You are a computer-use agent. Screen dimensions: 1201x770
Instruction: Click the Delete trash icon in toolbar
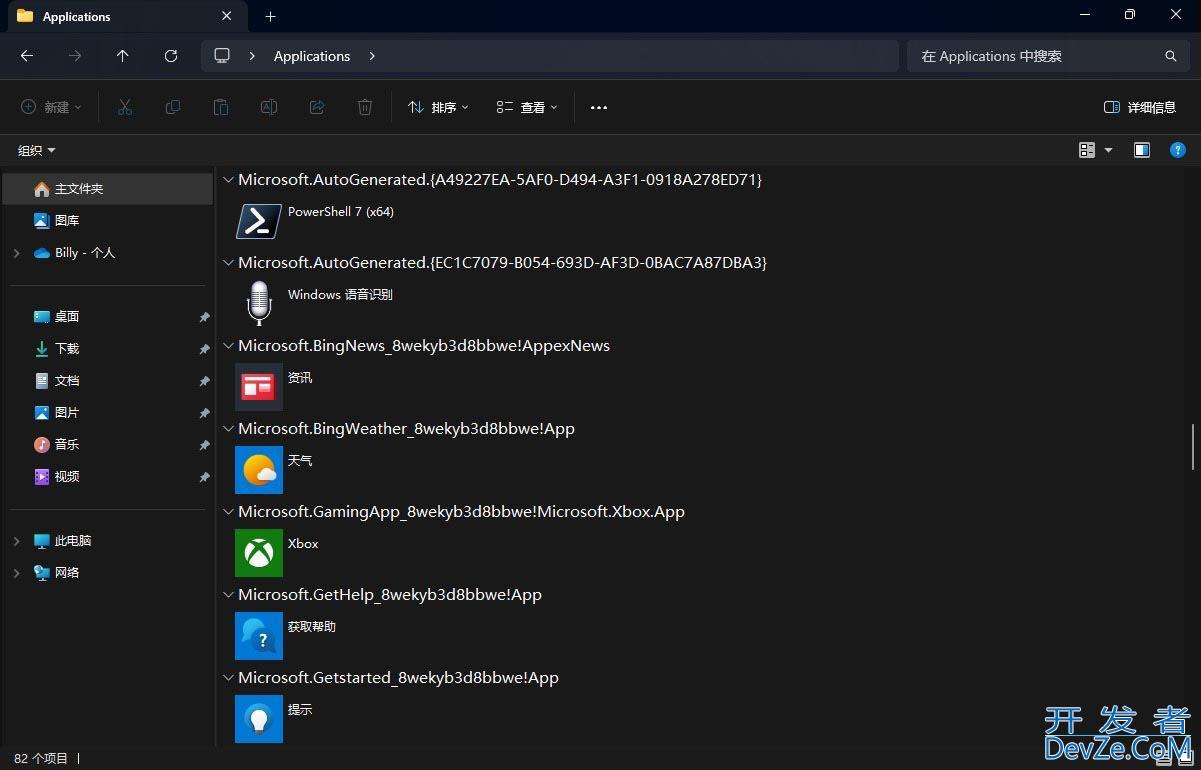click(365, 107)
